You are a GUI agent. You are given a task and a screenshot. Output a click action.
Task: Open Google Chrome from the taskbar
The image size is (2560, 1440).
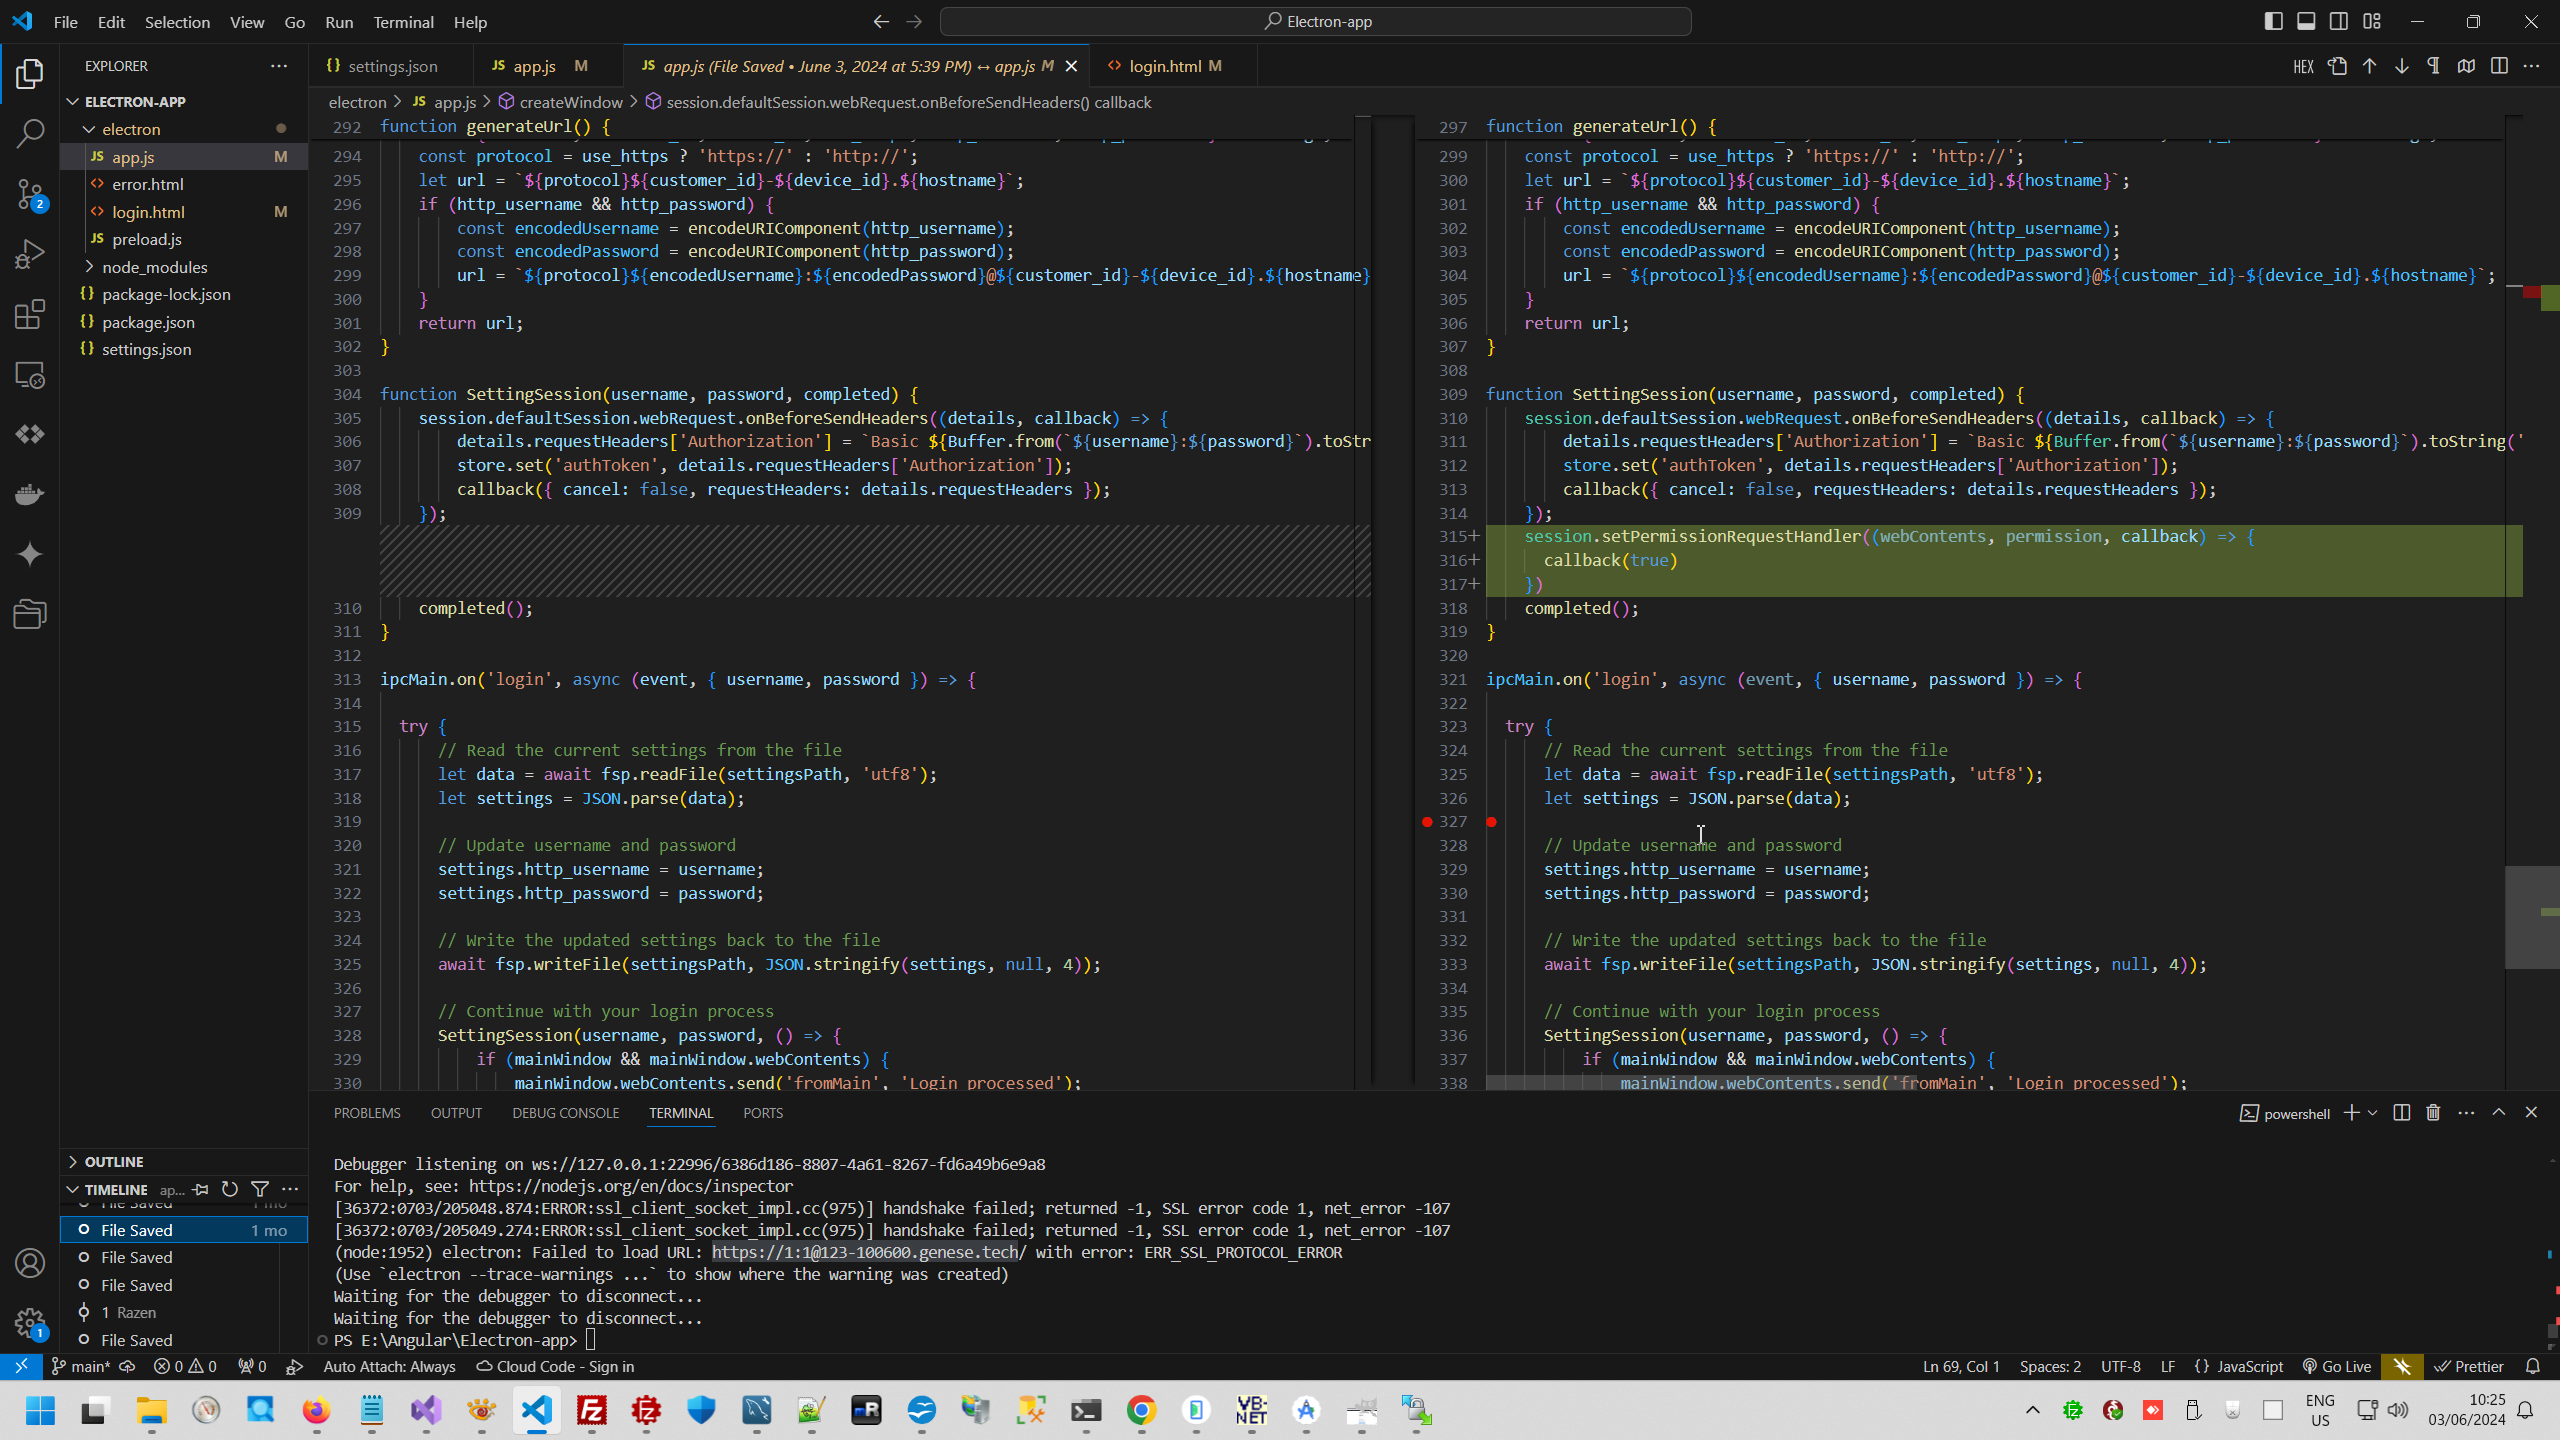coord(1141,1411)
